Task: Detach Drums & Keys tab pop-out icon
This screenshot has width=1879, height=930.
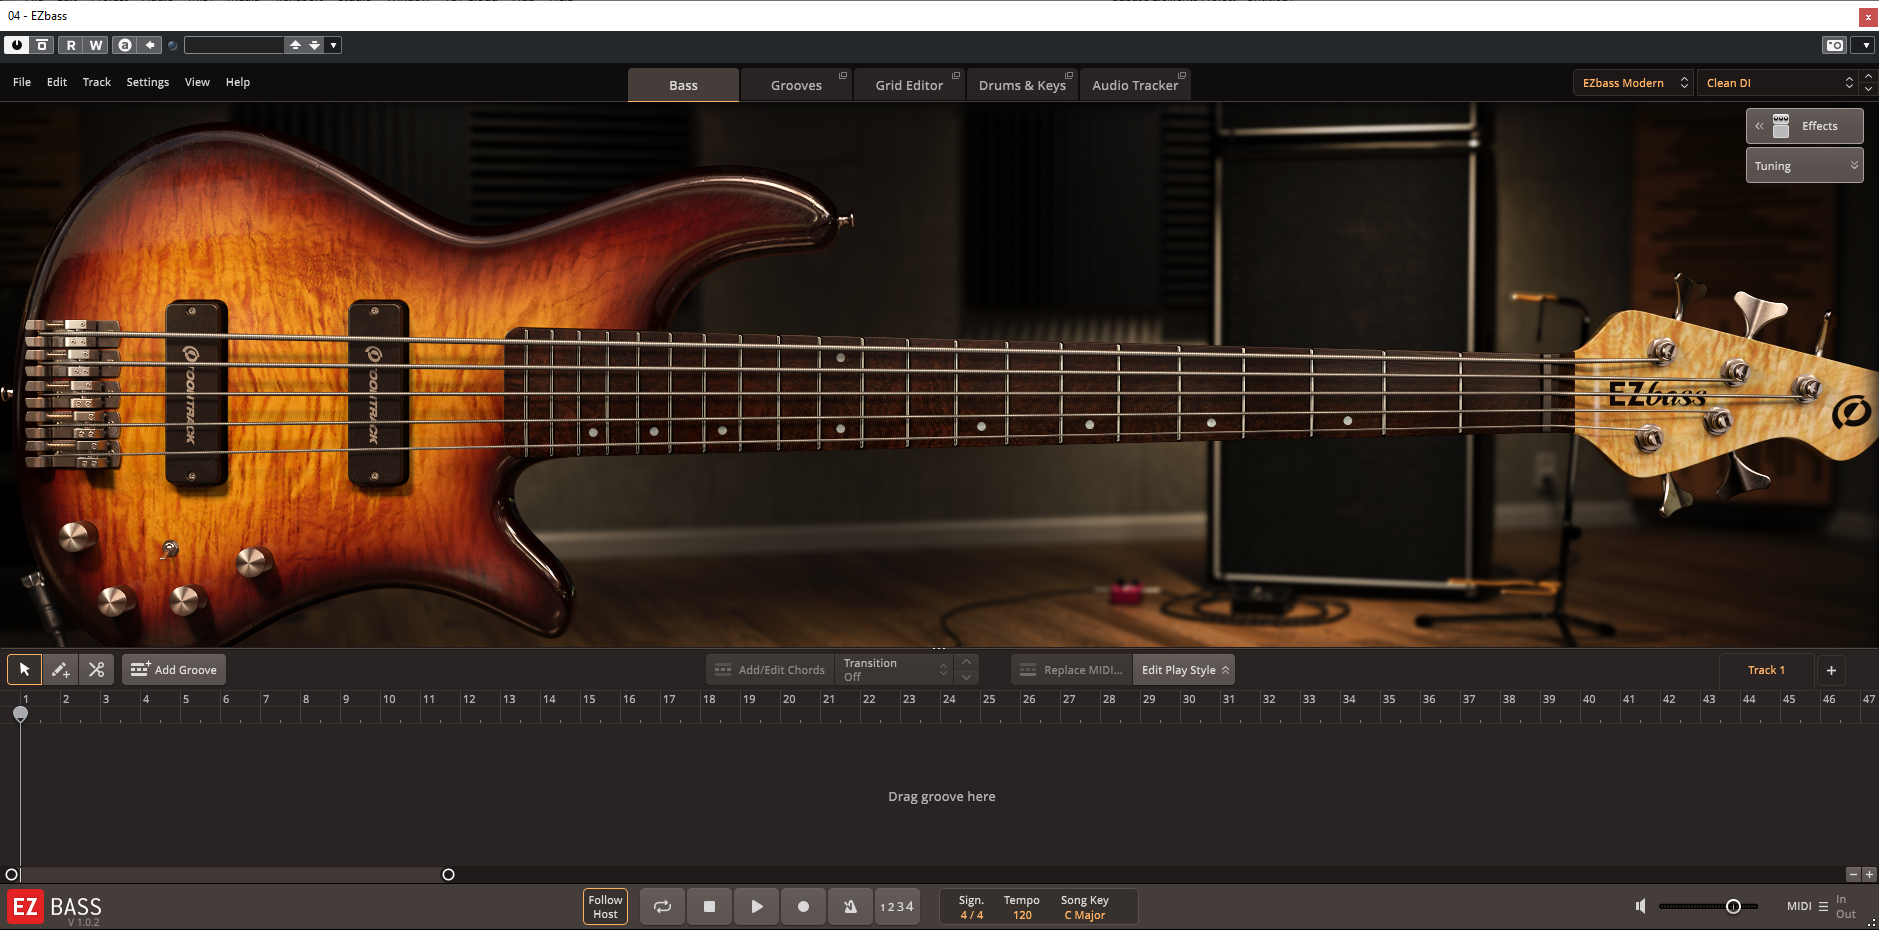Action: pos(1069,75)
